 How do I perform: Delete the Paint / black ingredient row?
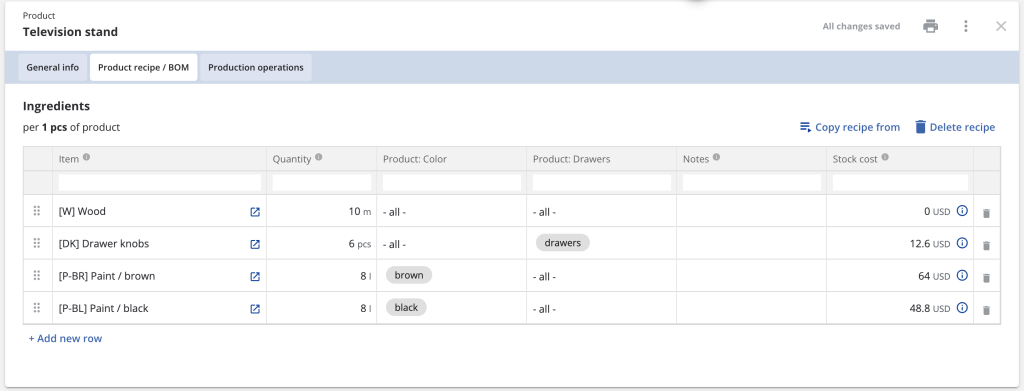coord(986,310)
